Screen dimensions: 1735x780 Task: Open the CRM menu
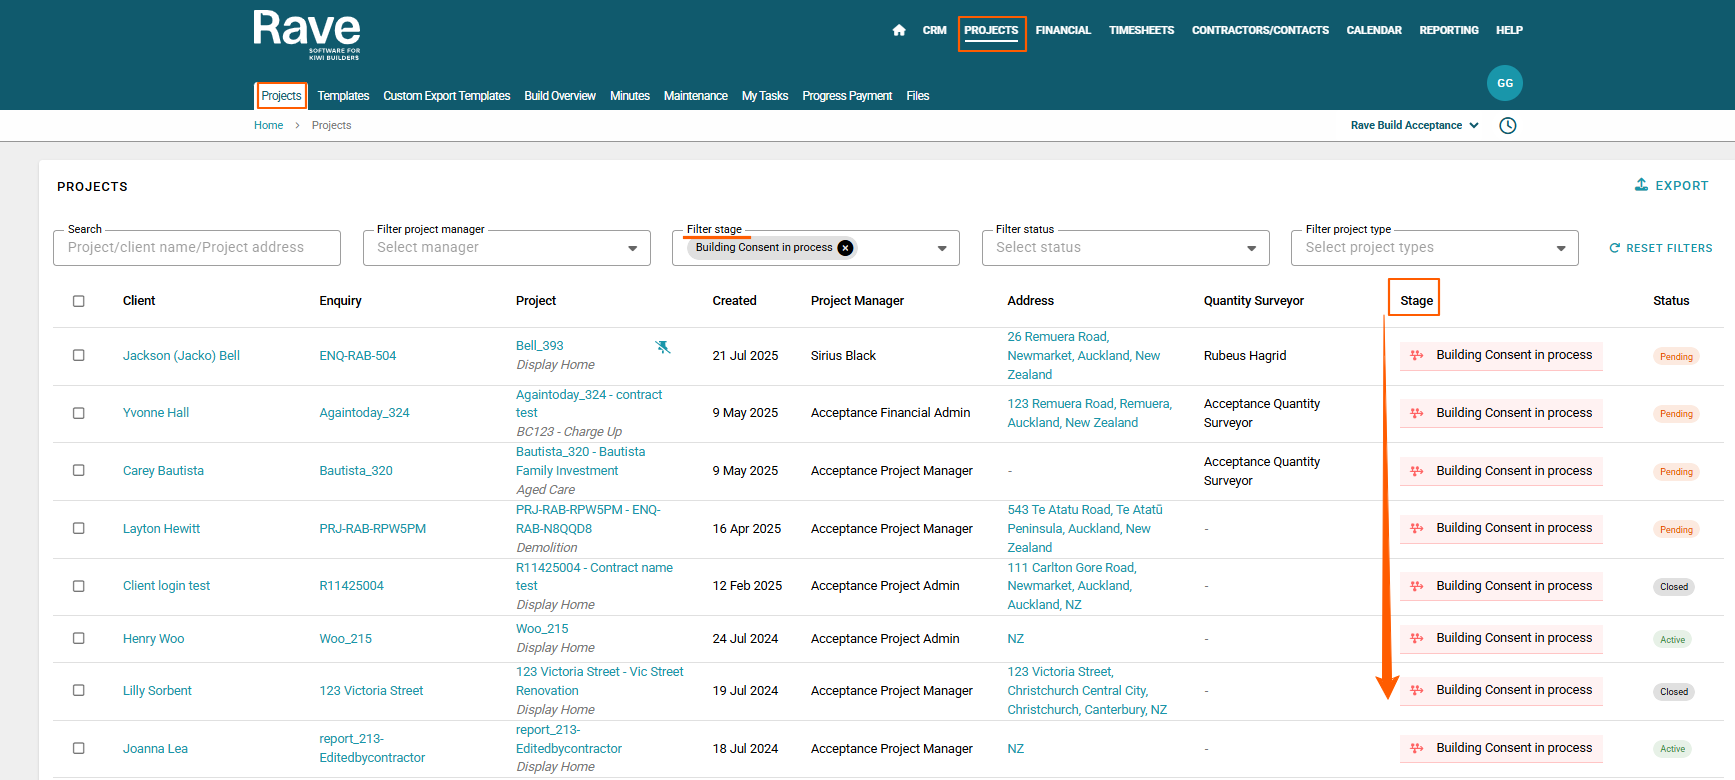pos(934,30)
